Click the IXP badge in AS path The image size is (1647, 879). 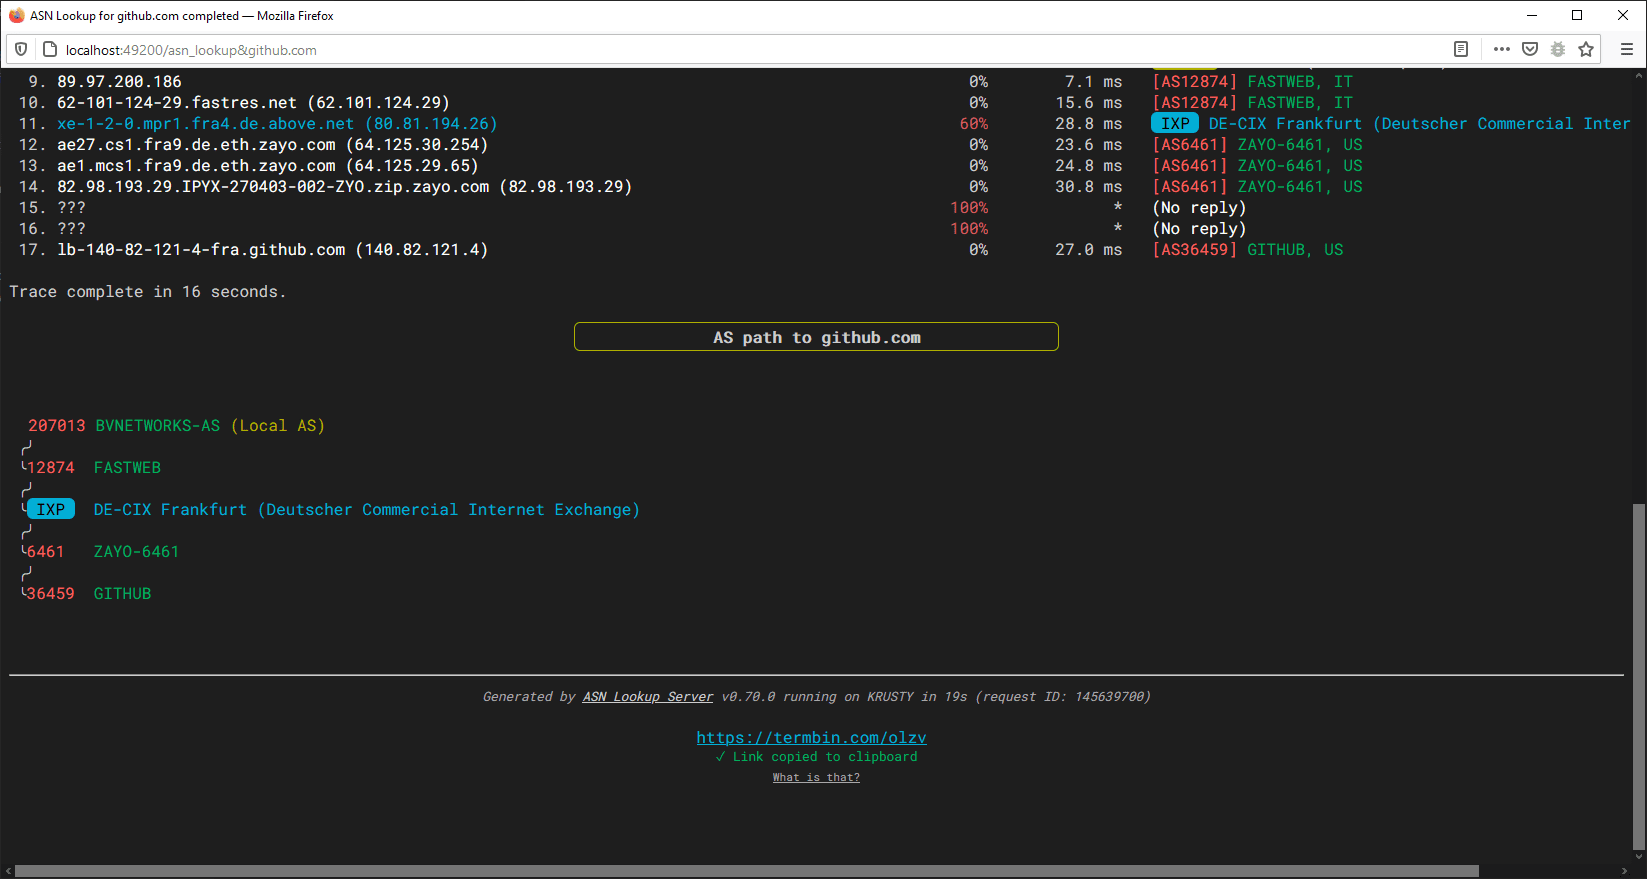click(x=51, y=509)
